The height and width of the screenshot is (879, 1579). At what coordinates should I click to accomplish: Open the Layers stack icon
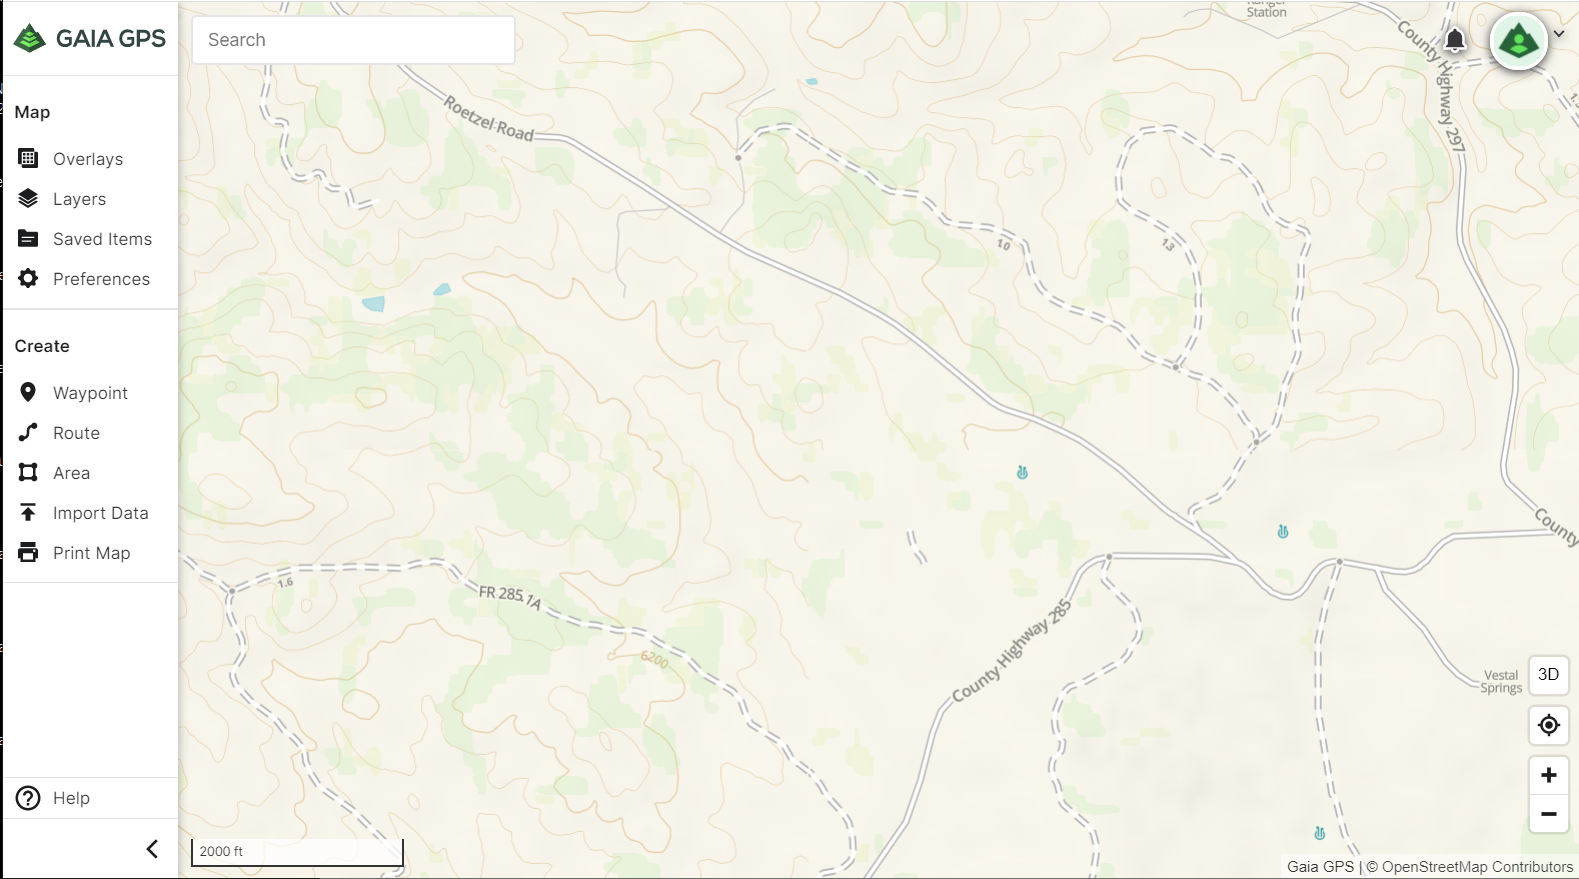pos(28,198)
